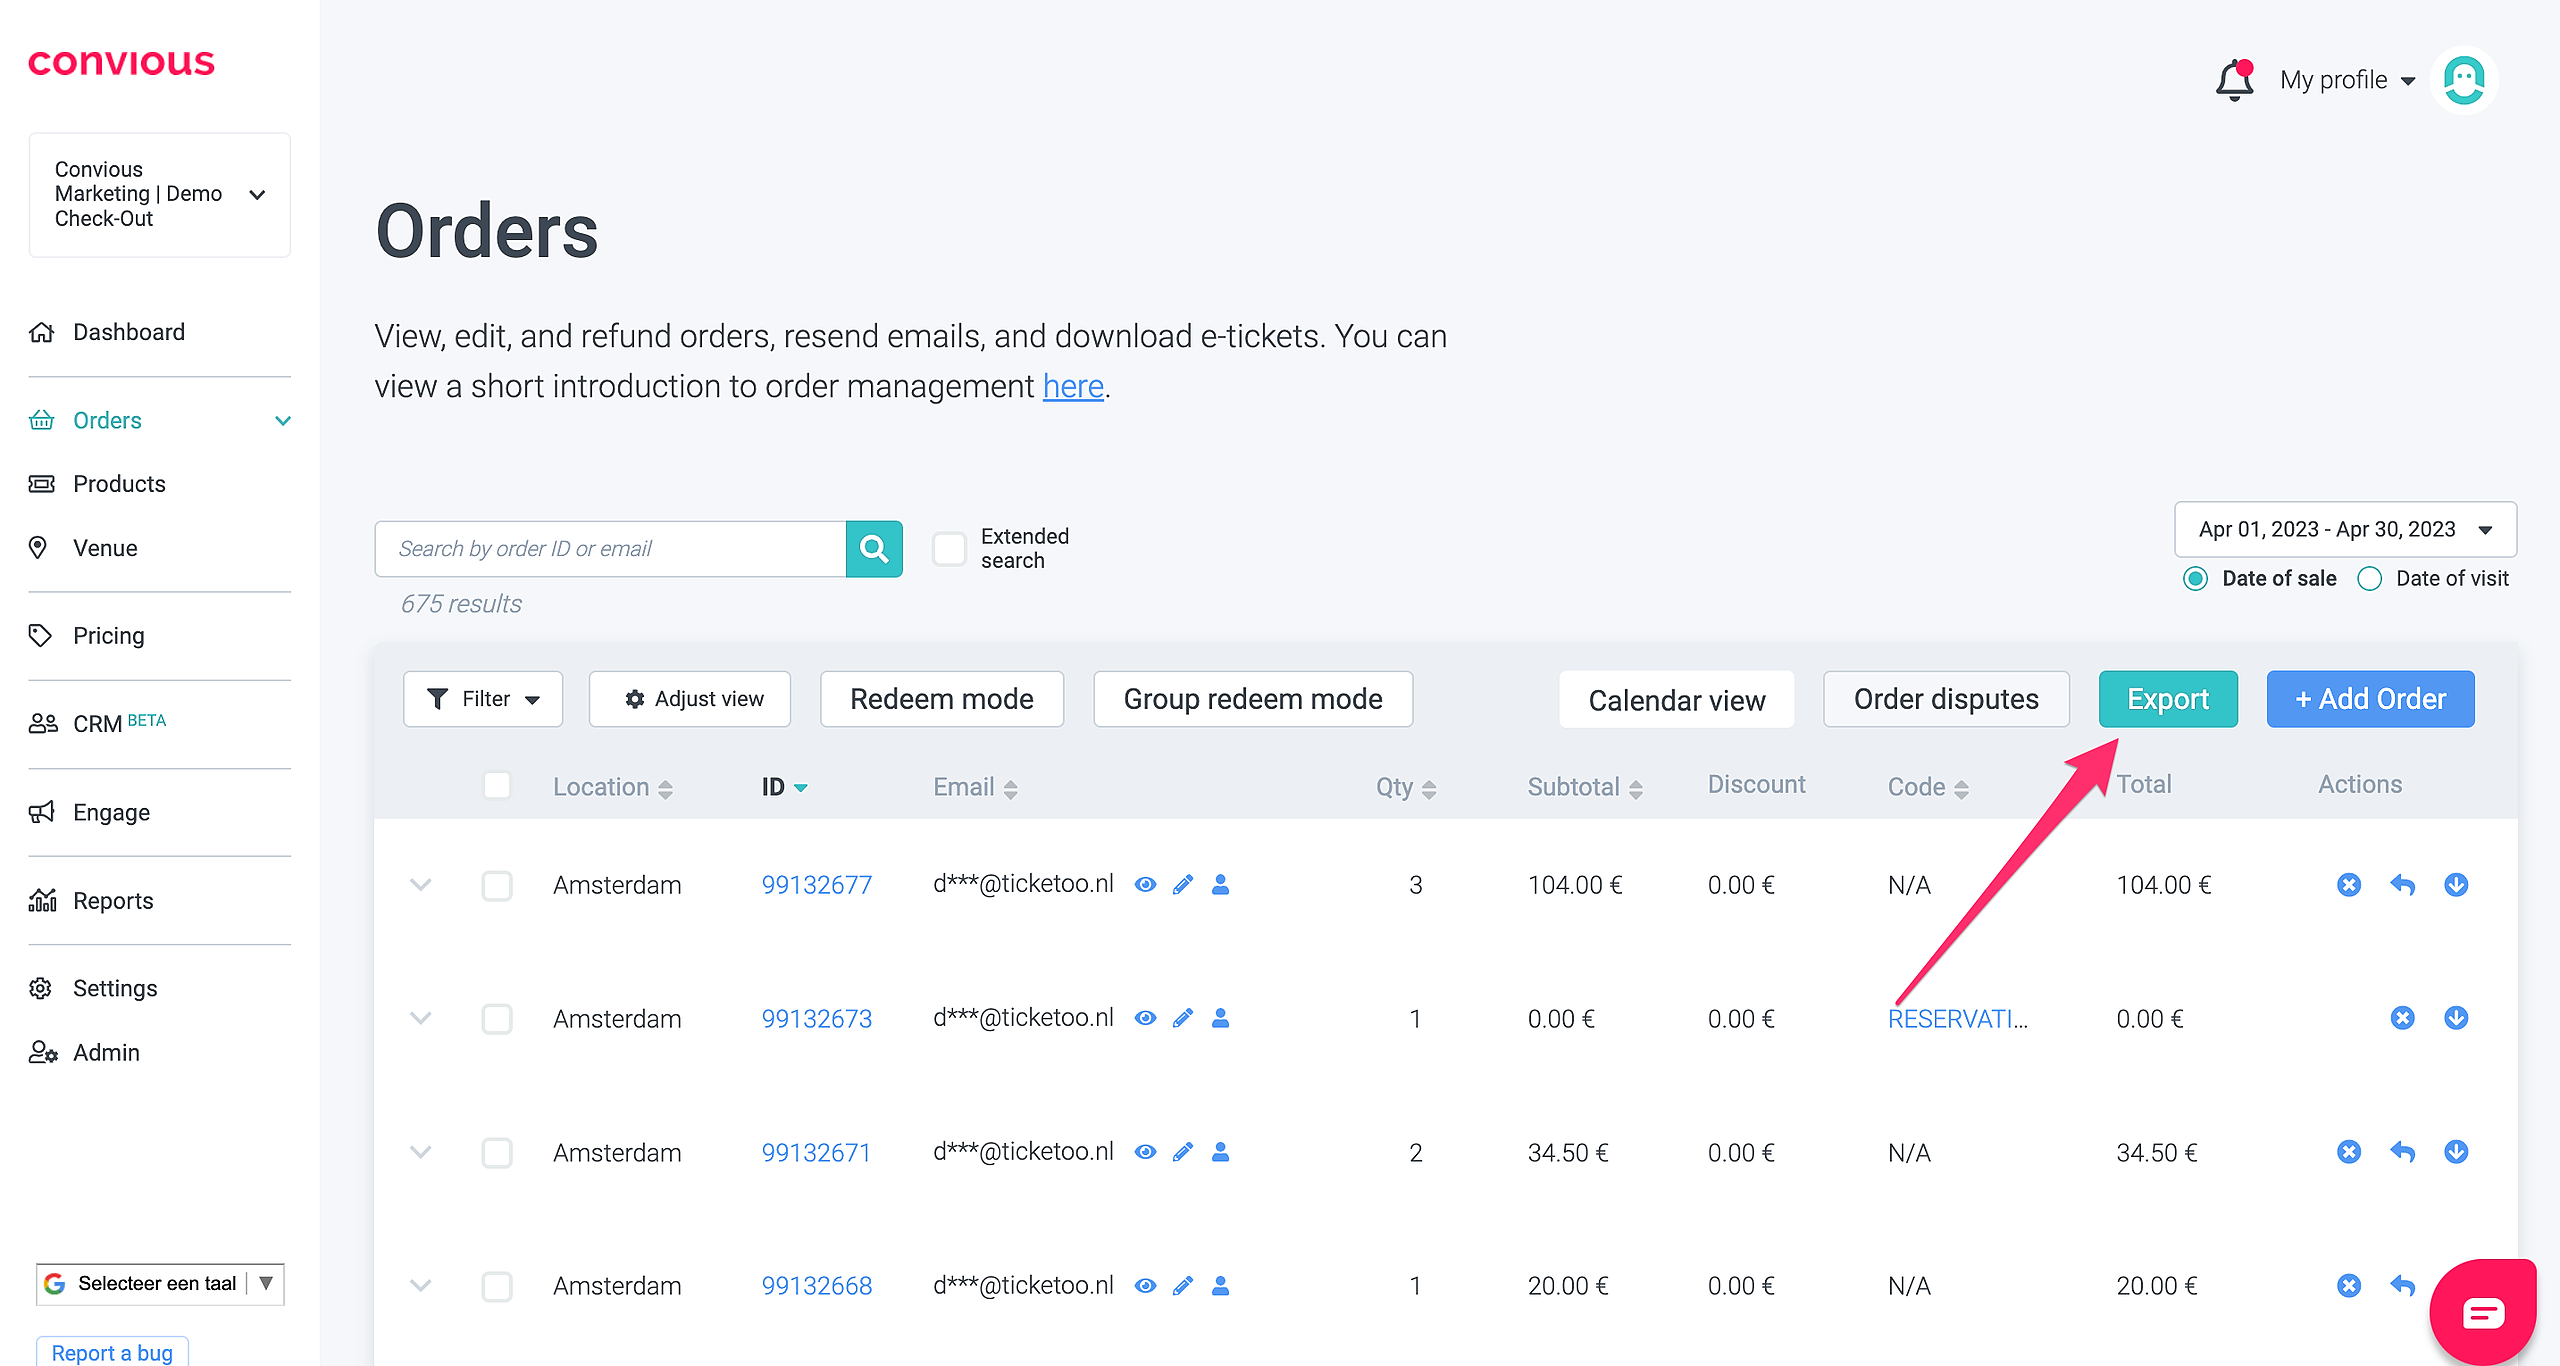Click the Export button
The image size is (2560, 1366).
point(2167,699)
